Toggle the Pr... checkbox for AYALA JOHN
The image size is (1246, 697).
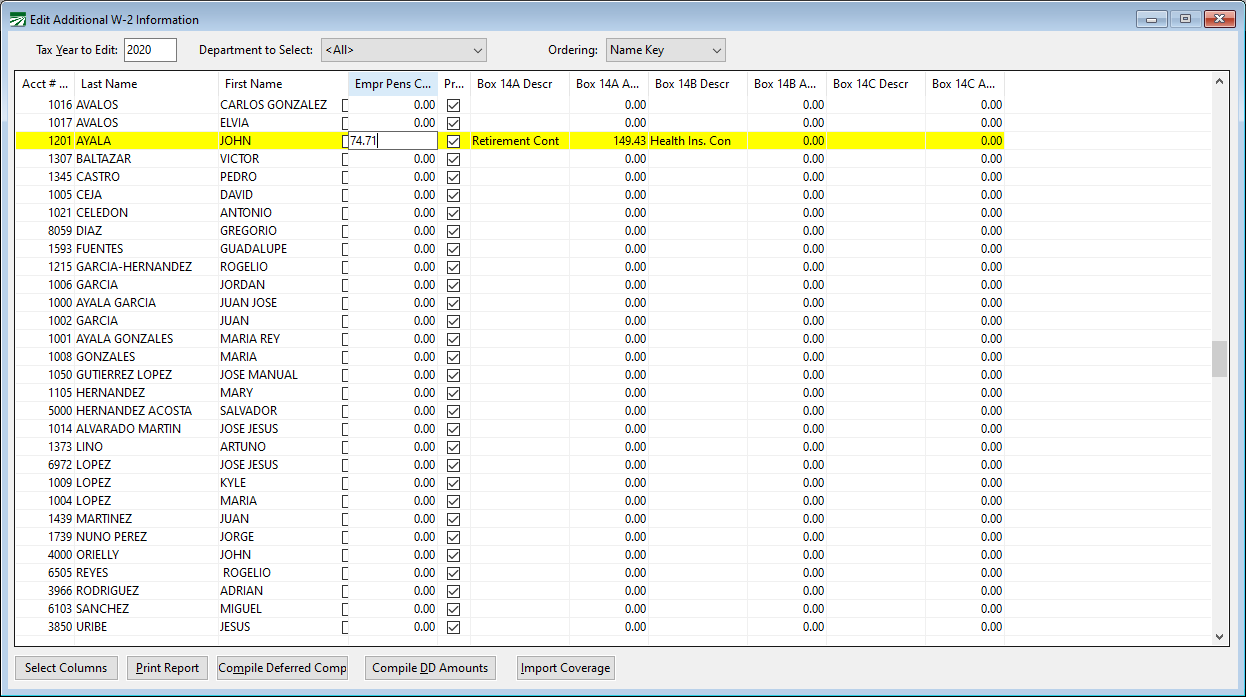tap(453, 141)
